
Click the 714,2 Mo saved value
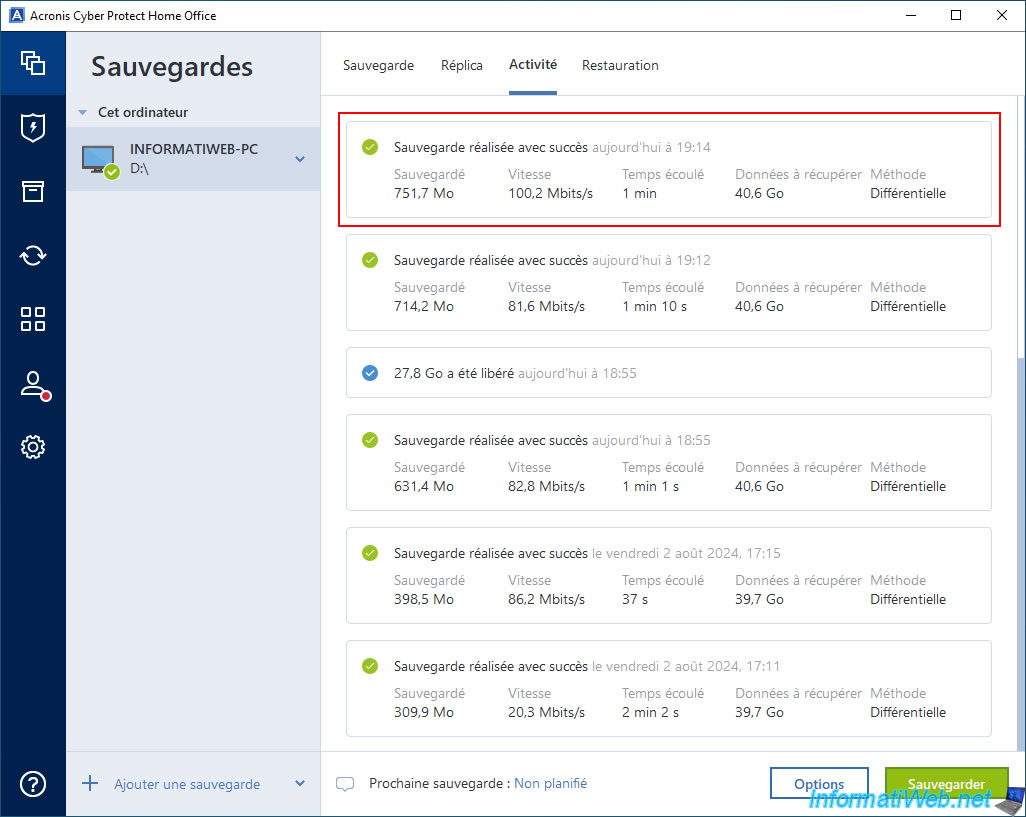424,307
